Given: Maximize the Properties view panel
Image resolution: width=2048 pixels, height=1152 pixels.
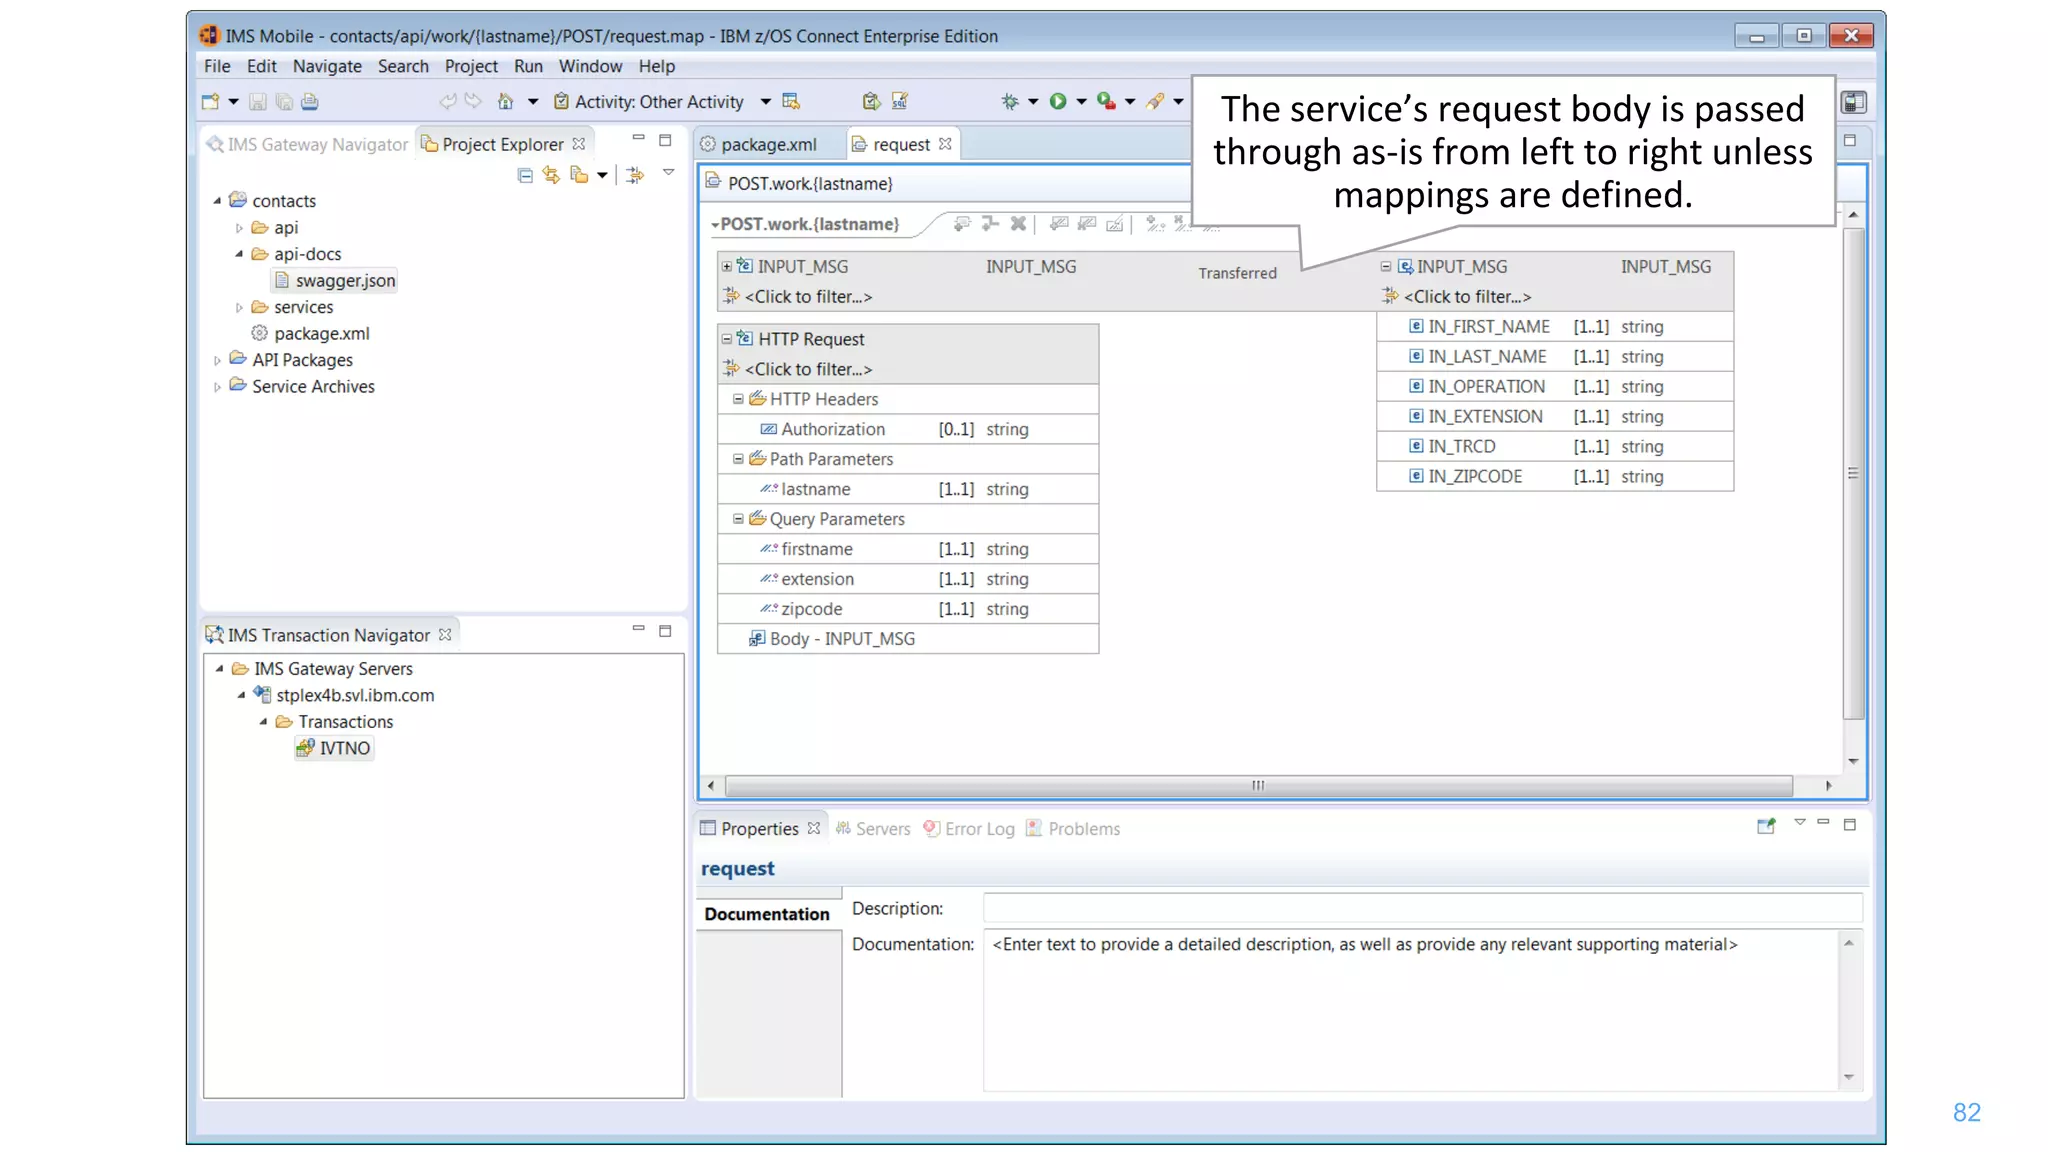Looking at the screenshot, I should tap(1850, 824).
